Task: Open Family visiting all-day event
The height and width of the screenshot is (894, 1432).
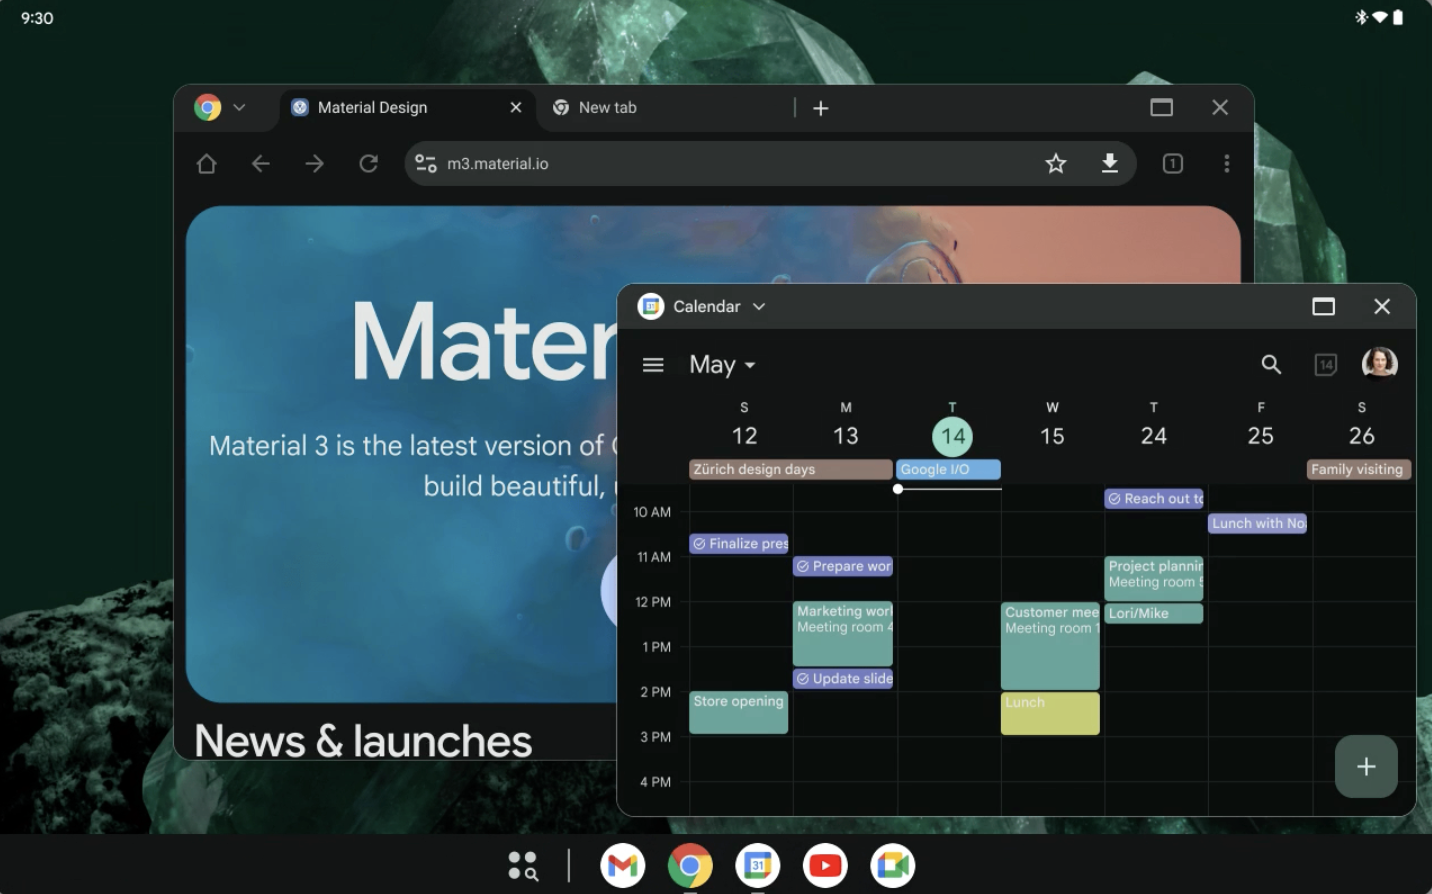Action: point(1359,469)
